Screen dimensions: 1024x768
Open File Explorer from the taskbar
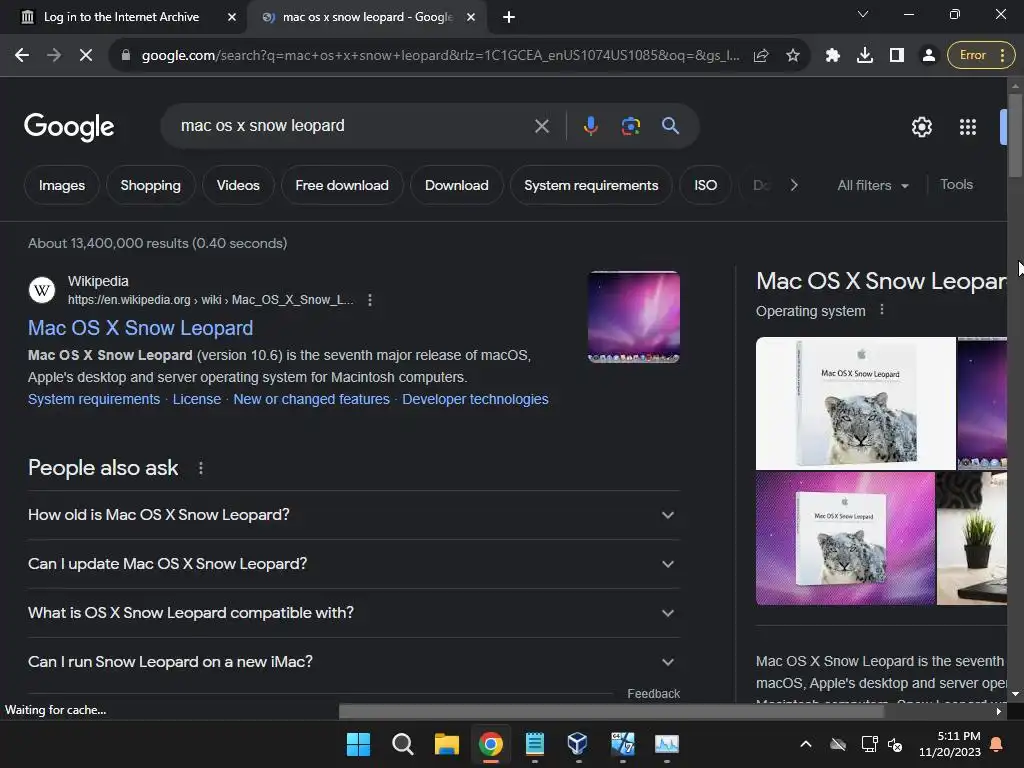(447, 744)
